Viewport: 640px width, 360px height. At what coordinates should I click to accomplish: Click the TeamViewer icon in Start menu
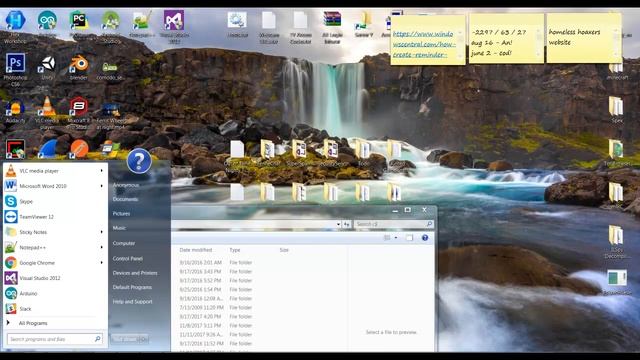[x=11, y=217]
